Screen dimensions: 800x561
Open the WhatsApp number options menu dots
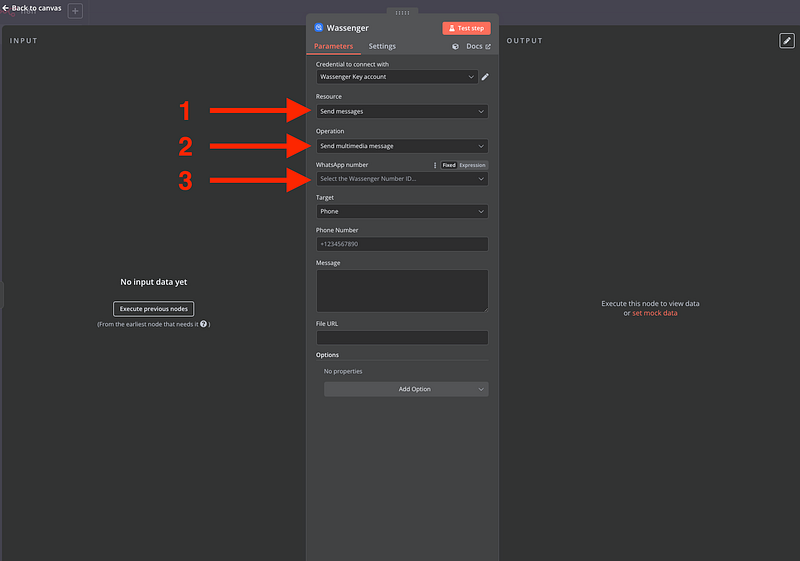(434, 165)
